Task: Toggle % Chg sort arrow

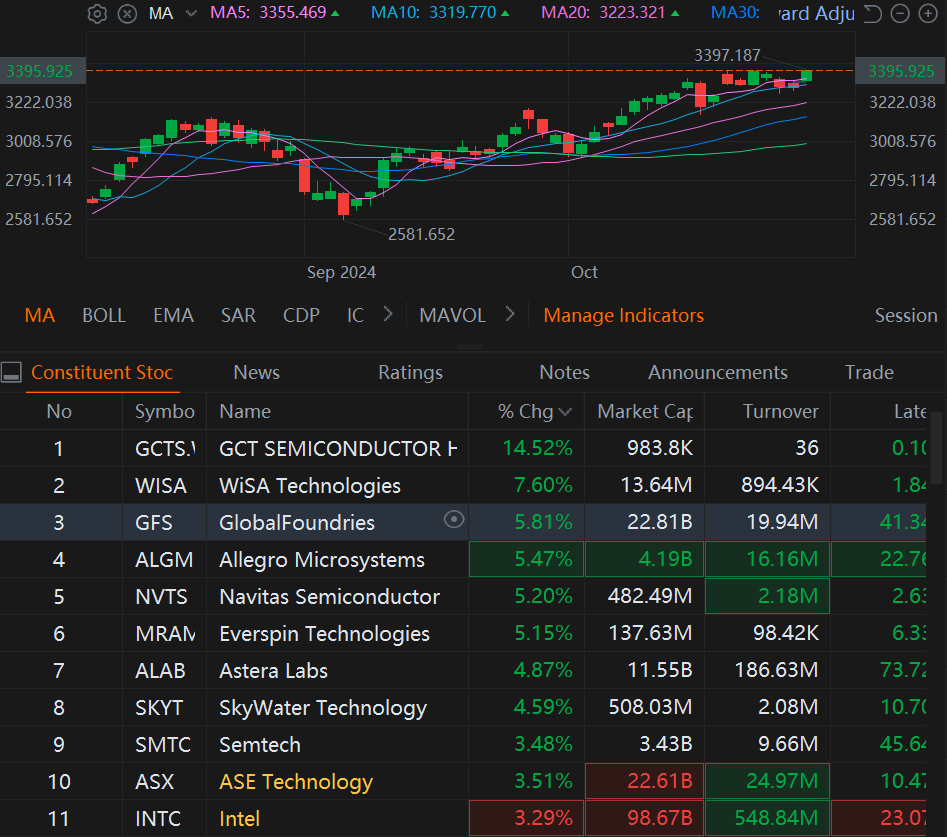Action: tap(565, 412)
